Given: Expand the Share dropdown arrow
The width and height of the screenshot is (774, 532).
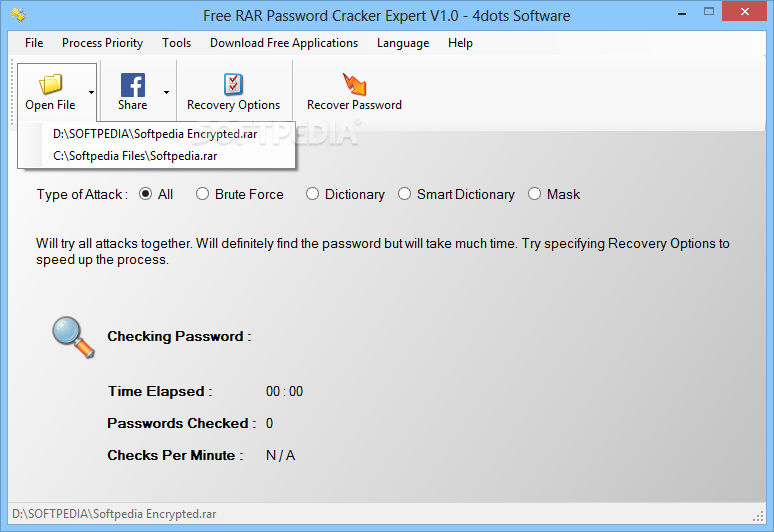Looking at the screenshot, I should [x=166, y=92].
